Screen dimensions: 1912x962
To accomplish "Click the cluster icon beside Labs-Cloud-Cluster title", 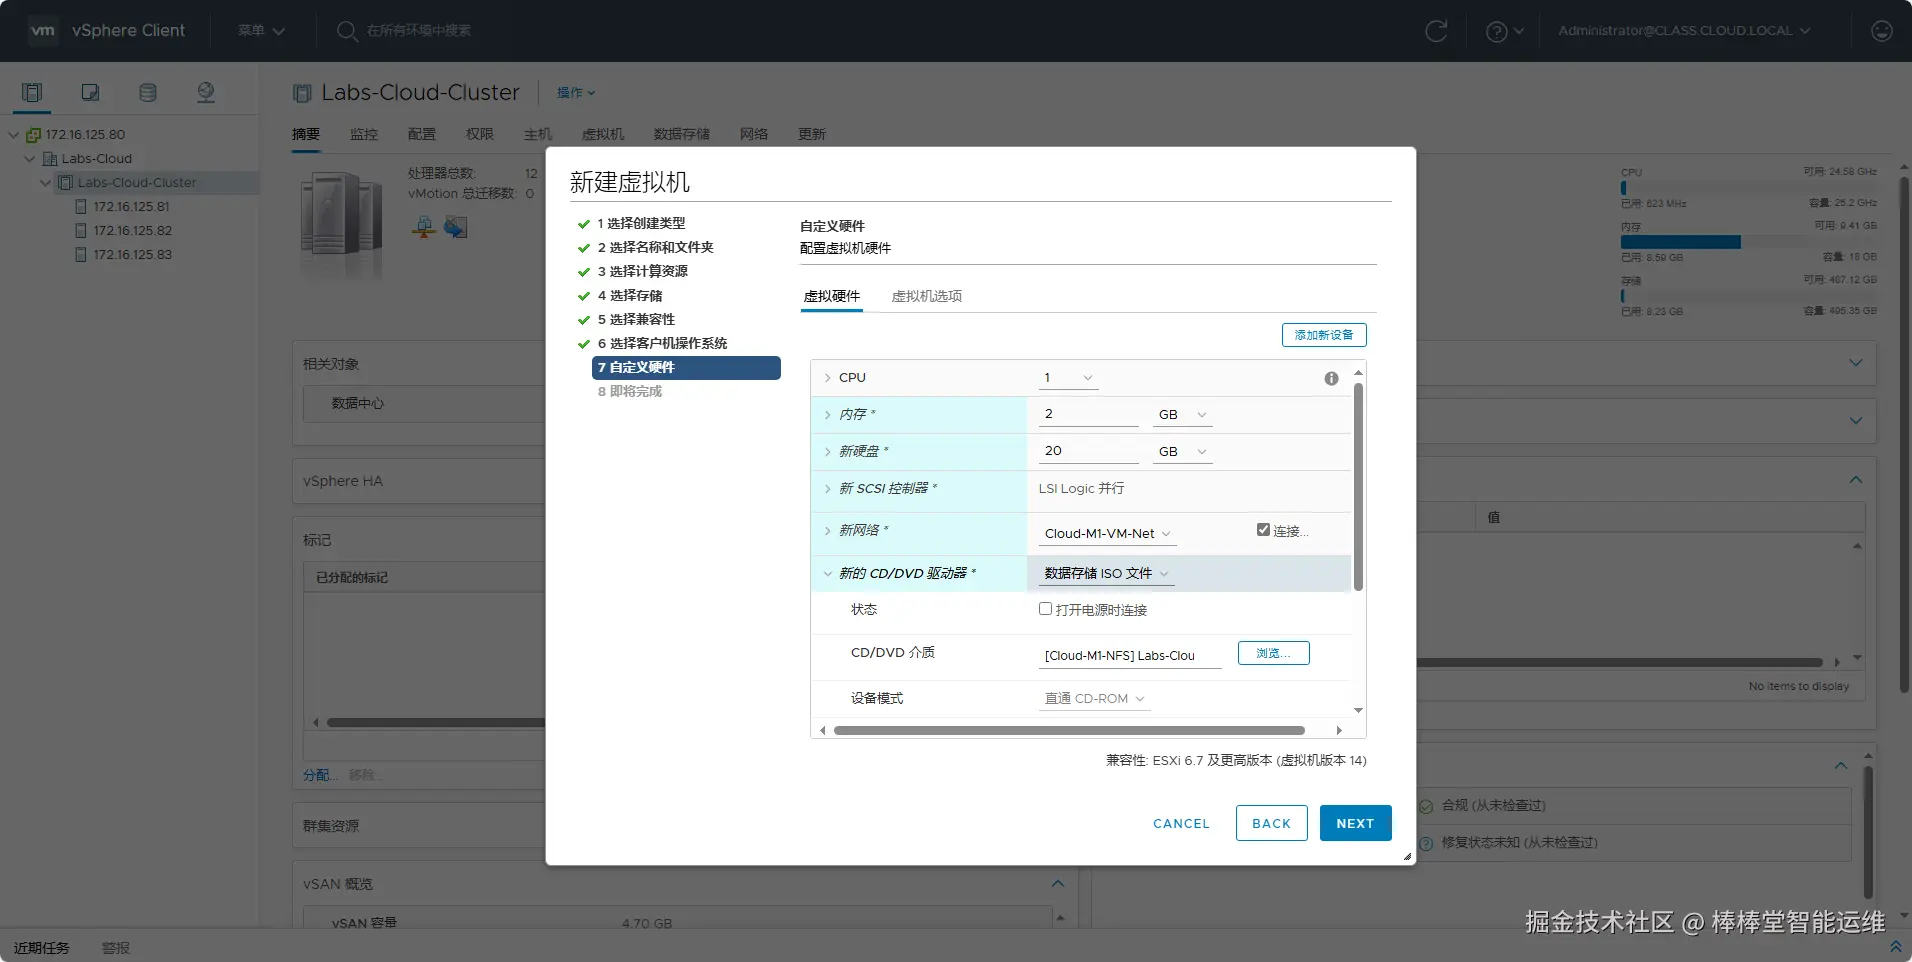I will pyautogui.click(x=302, y=93).
